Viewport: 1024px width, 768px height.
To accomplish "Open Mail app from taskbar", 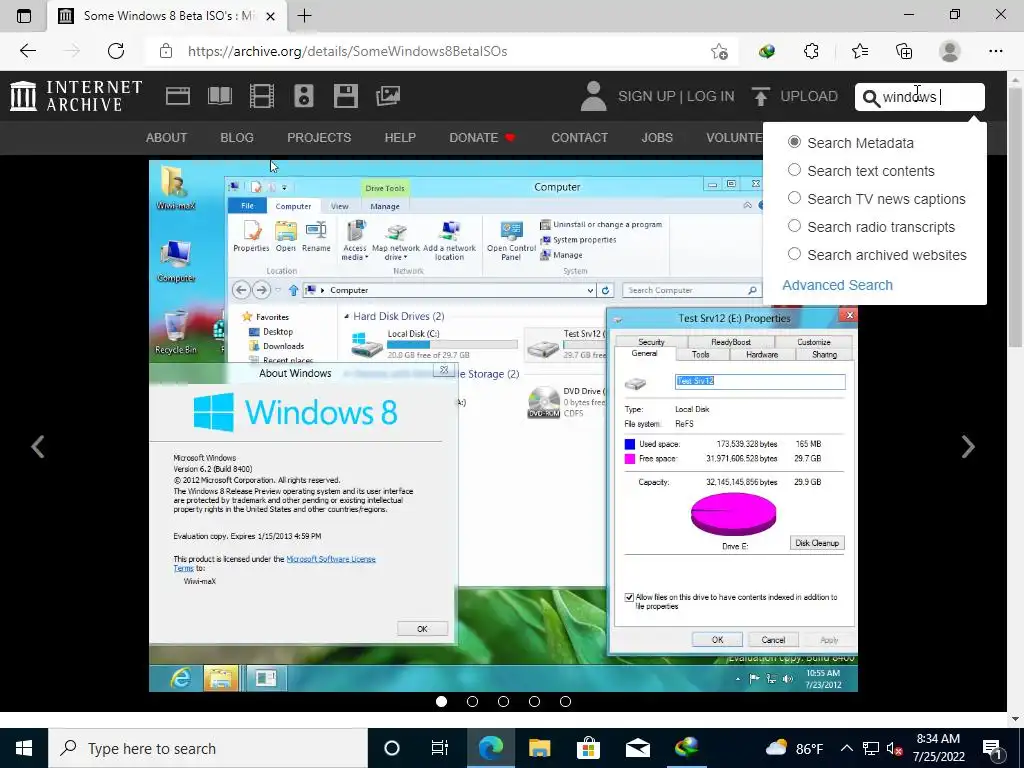I will (x=637, y=748).
